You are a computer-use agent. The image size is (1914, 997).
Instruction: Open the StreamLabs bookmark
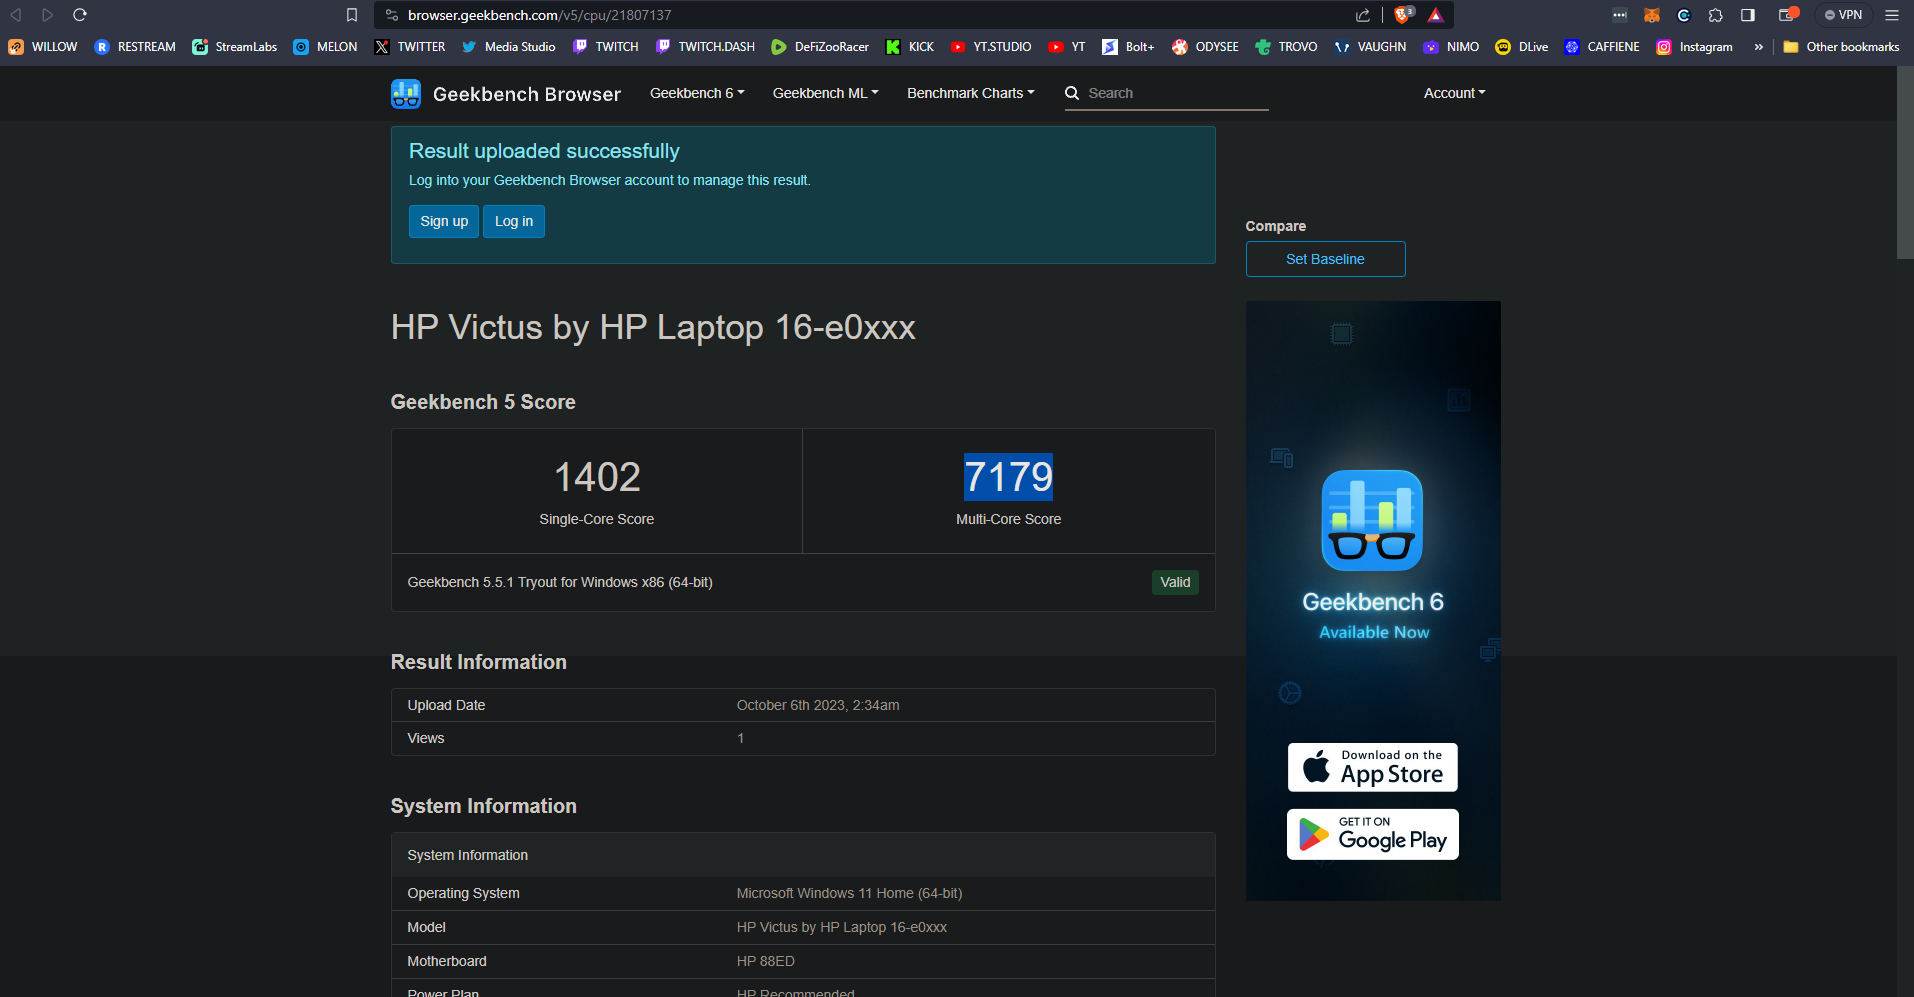tap(235, 47)
